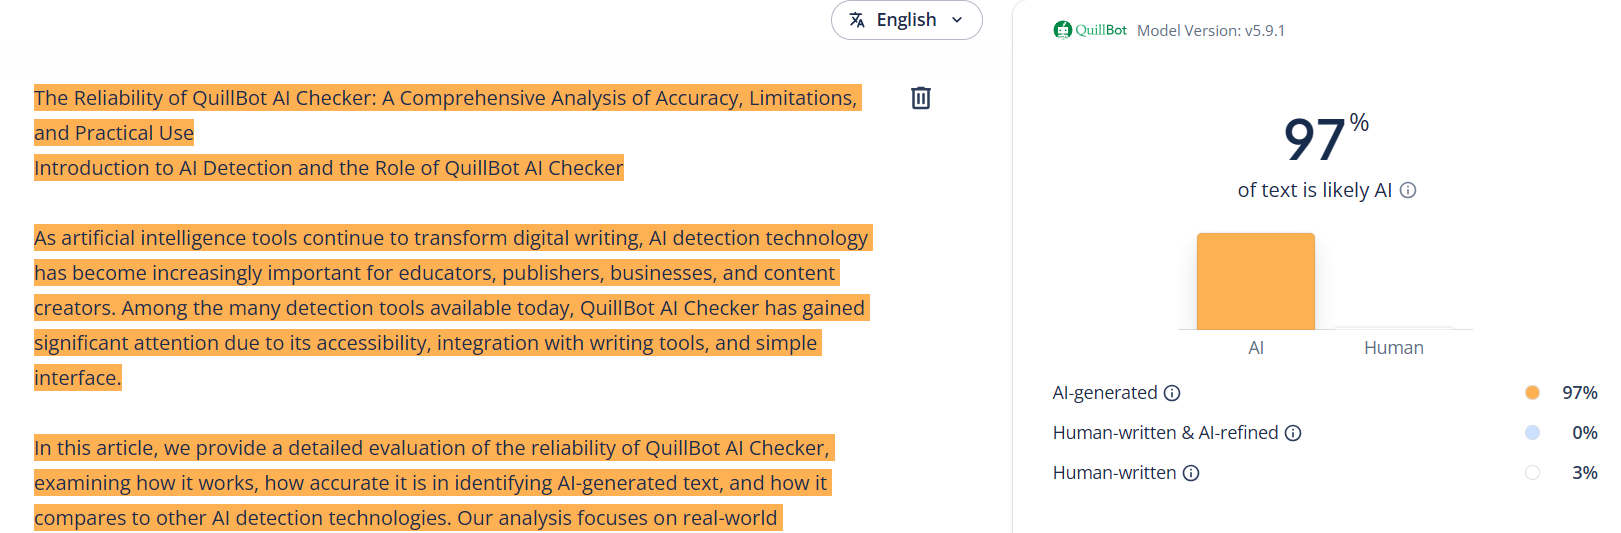Click the orange AI bar in chart
Image resolution: width=1621 pixels, height=533 pixels.
click(x=1255, y=281)
